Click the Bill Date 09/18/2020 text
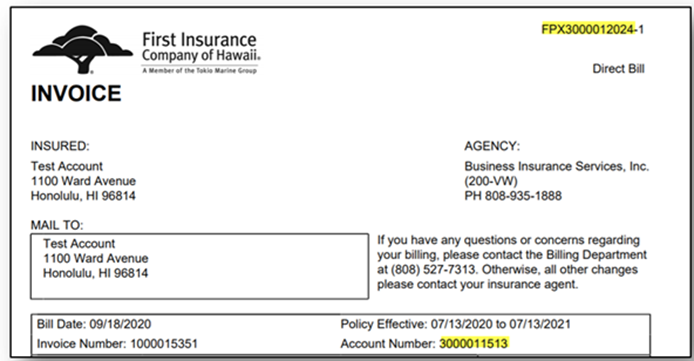The width and height of the screenshot is (694, 361). 94,324
